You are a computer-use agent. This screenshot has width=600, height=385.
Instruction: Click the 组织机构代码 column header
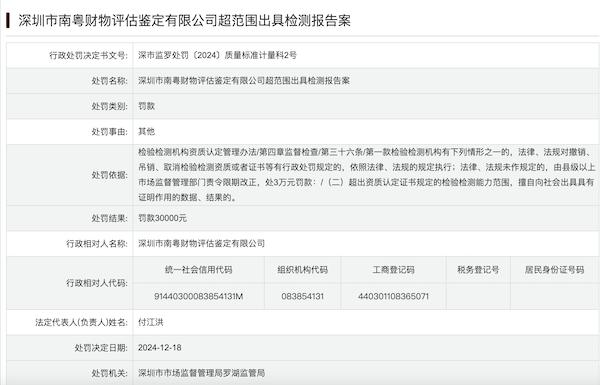[303, 270]
